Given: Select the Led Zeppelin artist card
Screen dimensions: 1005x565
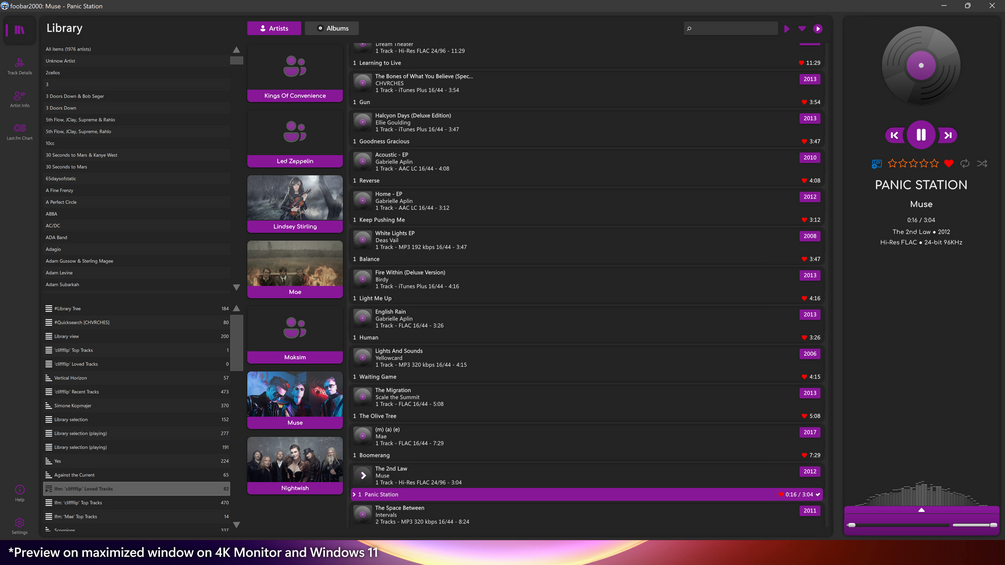Looking at the screenshot, I should click(x=295, y=138).
